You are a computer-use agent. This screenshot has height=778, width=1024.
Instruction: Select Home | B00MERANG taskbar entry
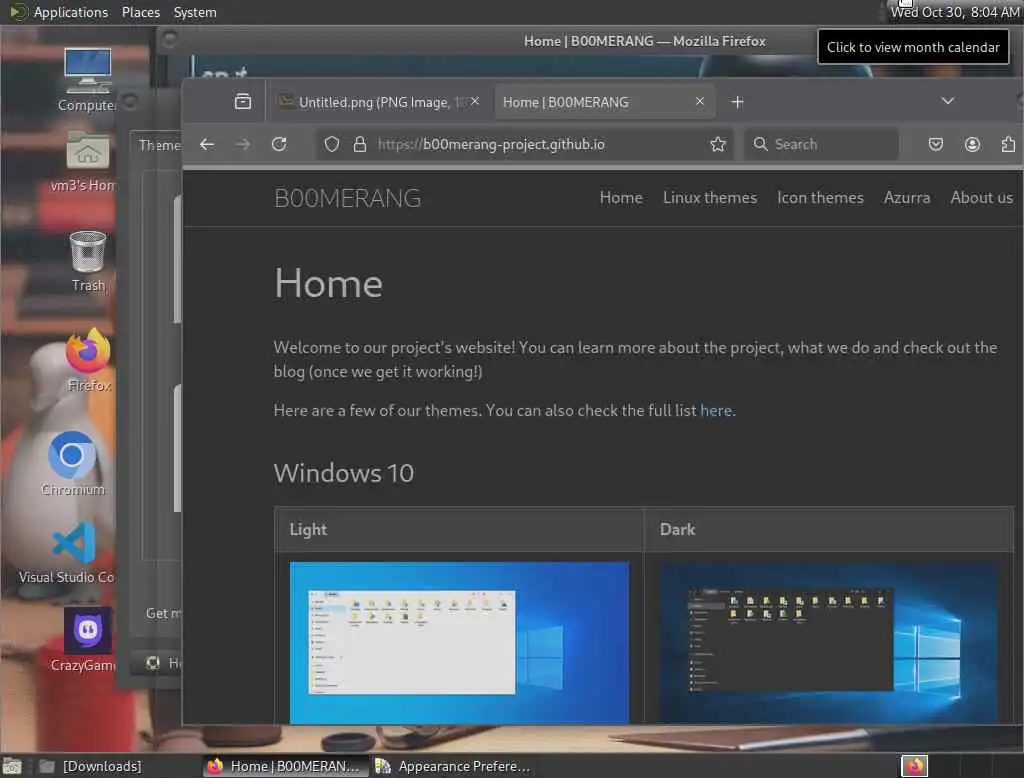coord(284,766)
